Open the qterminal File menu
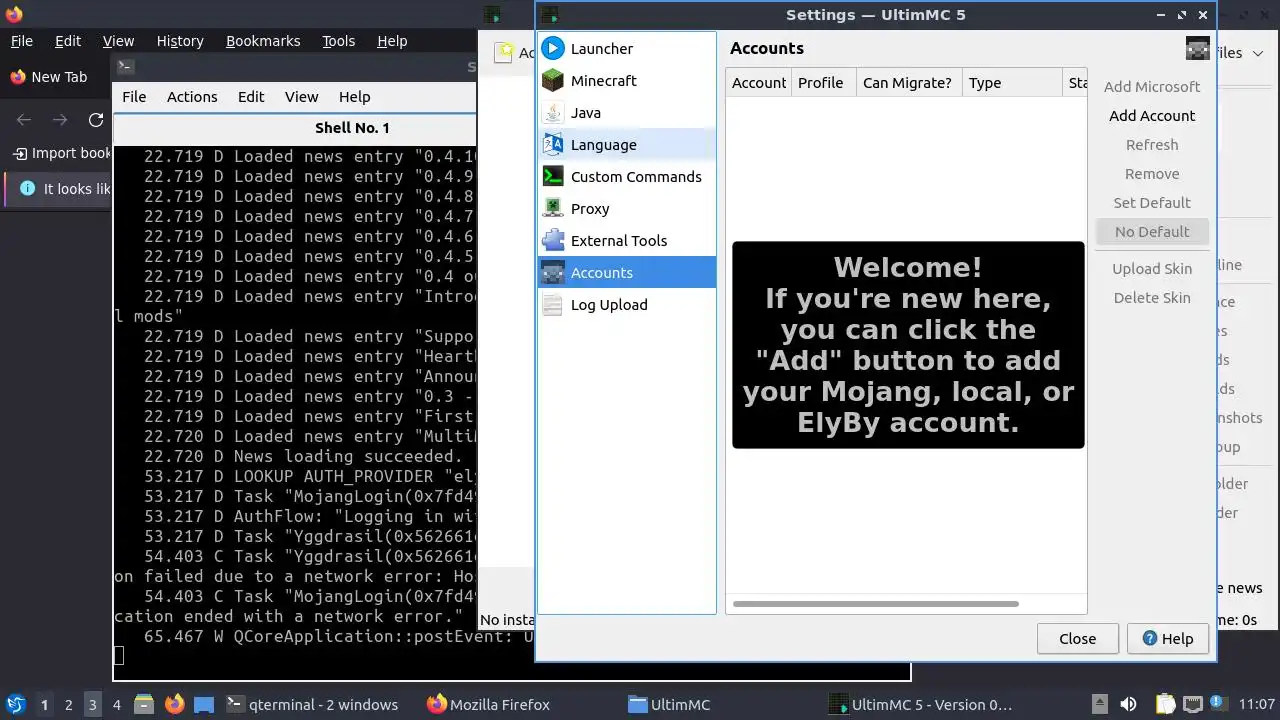 tap(134, 97)
